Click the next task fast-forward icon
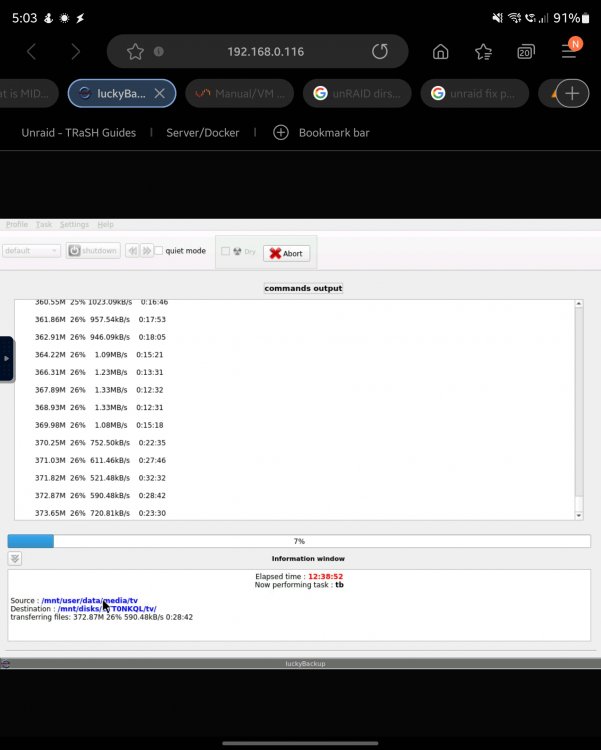Viewport: 601px width, 750px height. click(x=146, y=250)
